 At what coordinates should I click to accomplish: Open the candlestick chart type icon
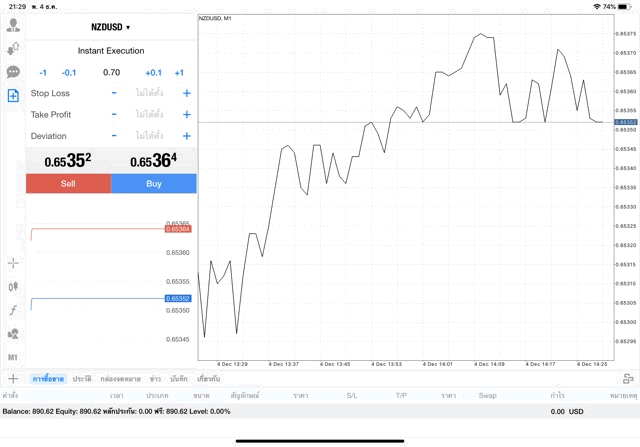tap(13, 287)
